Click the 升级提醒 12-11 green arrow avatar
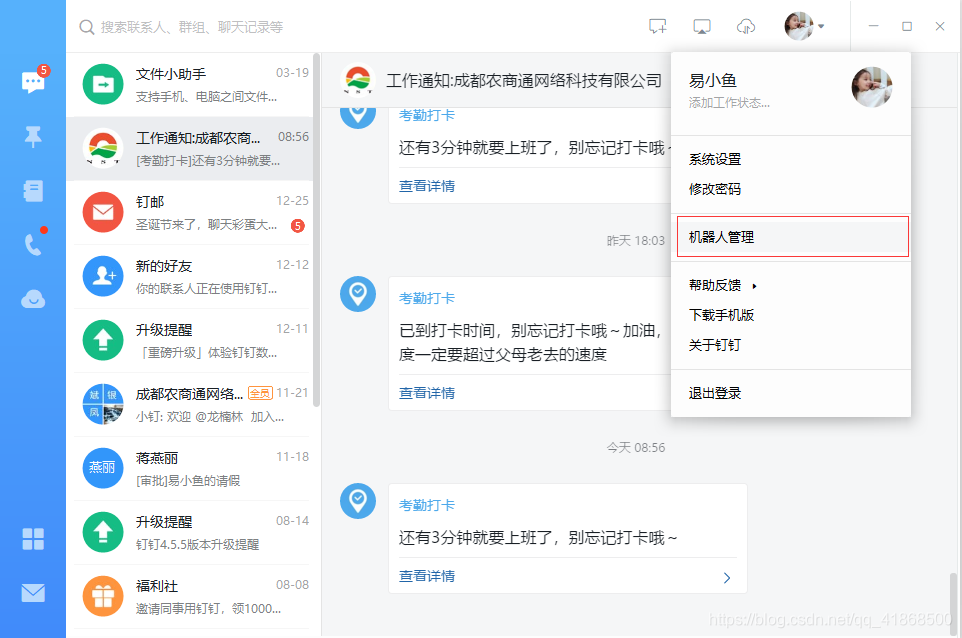 pyautogui.click(x=102, y=340)
